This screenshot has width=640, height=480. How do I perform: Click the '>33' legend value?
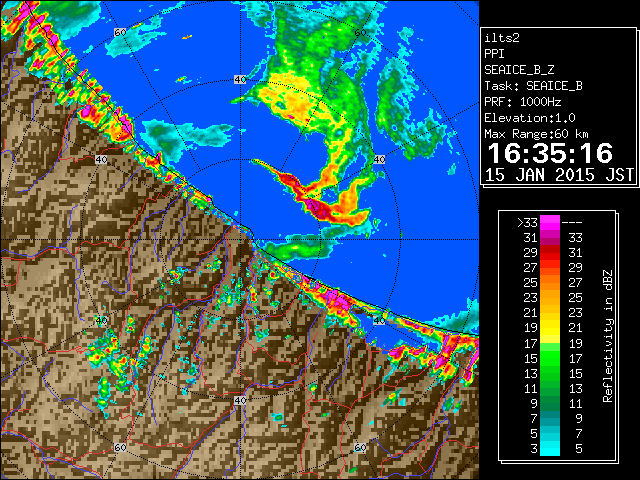tap(527, 222)
